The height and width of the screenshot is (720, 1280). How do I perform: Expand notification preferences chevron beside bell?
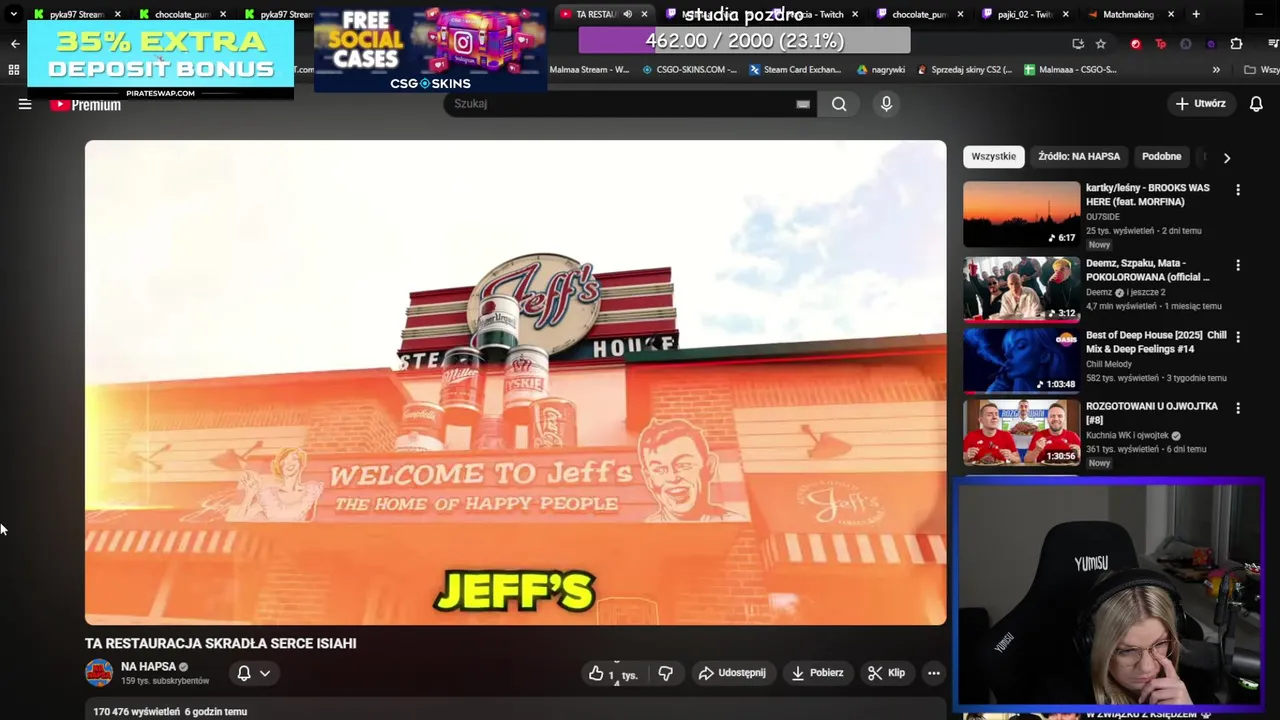pyautogui.click(x=265, y=673)
